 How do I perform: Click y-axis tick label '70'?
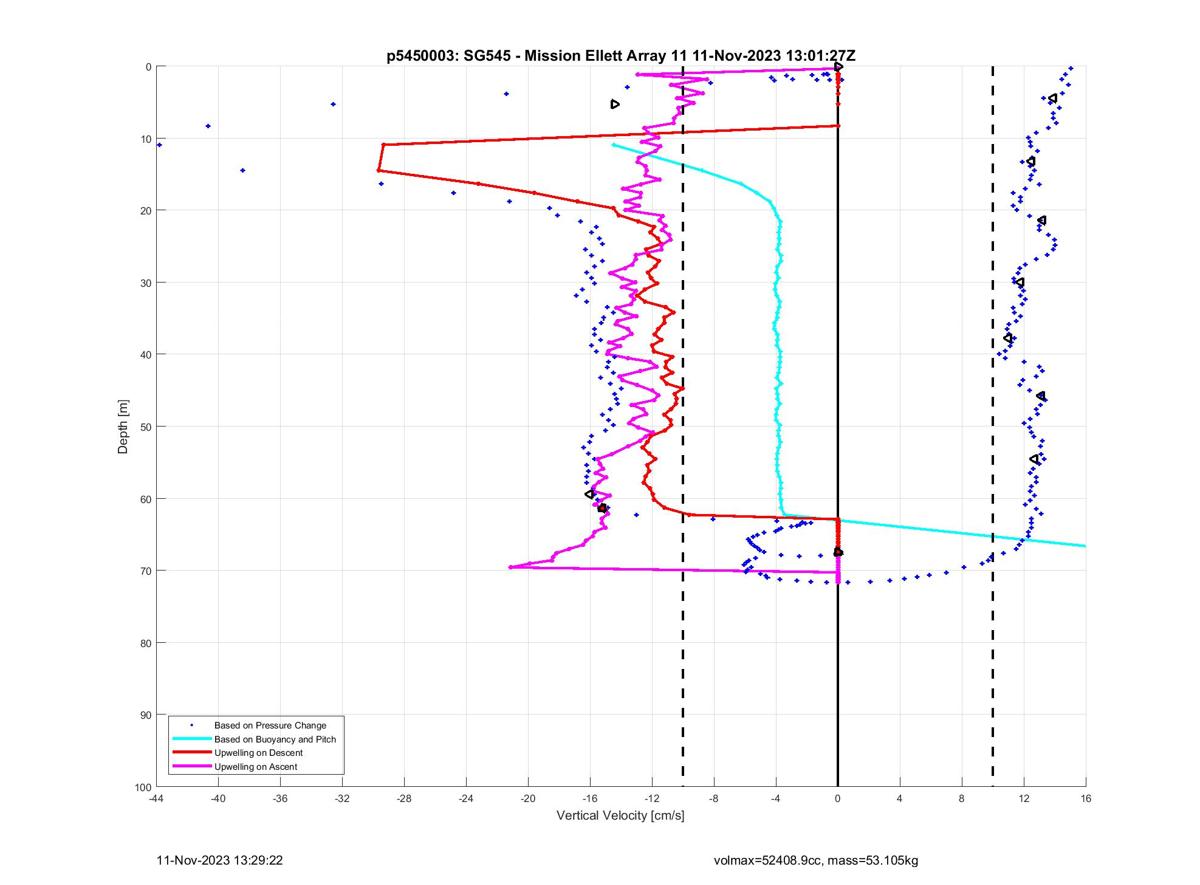[x=144, y=571]
